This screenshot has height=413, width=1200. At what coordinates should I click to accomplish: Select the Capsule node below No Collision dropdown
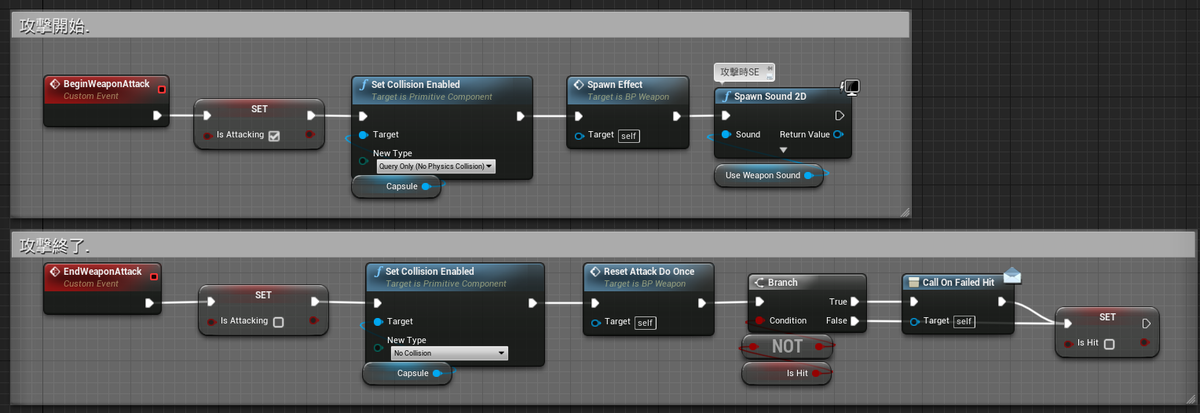tap(407, 373)
